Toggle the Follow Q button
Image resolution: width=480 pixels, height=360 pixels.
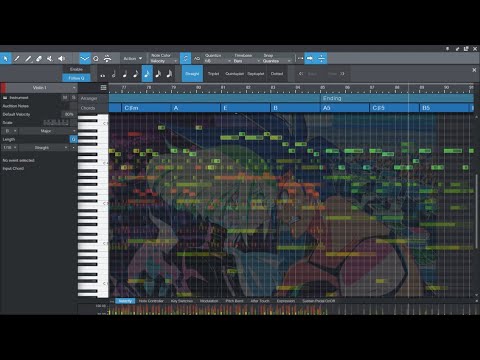(x=76, y=78)
